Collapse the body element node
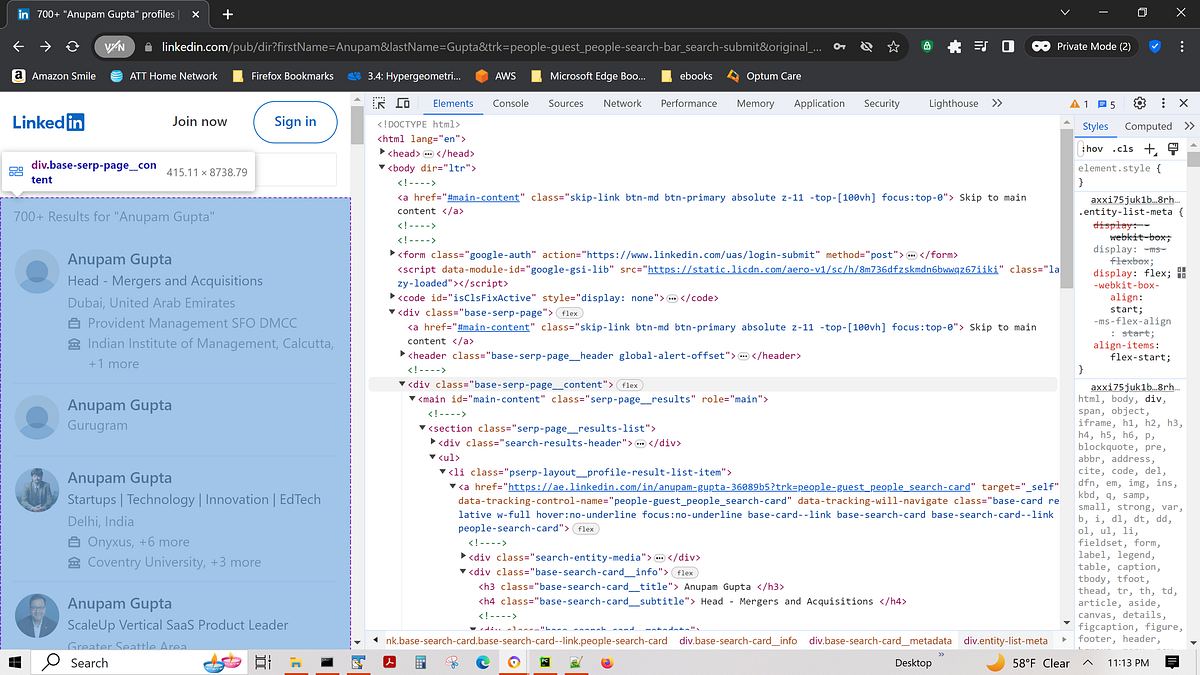This screenshot has width=1200, height=675. pyautogui.click(x=382, y=167)
